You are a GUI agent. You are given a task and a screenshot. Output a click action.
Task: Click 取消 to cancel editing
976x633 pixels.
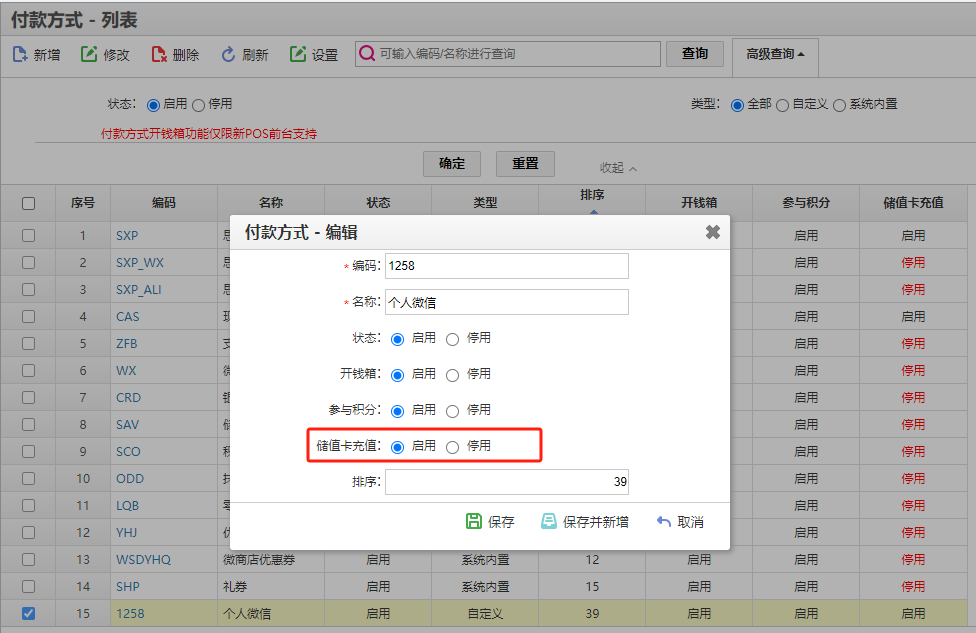(x=680, y=522)
